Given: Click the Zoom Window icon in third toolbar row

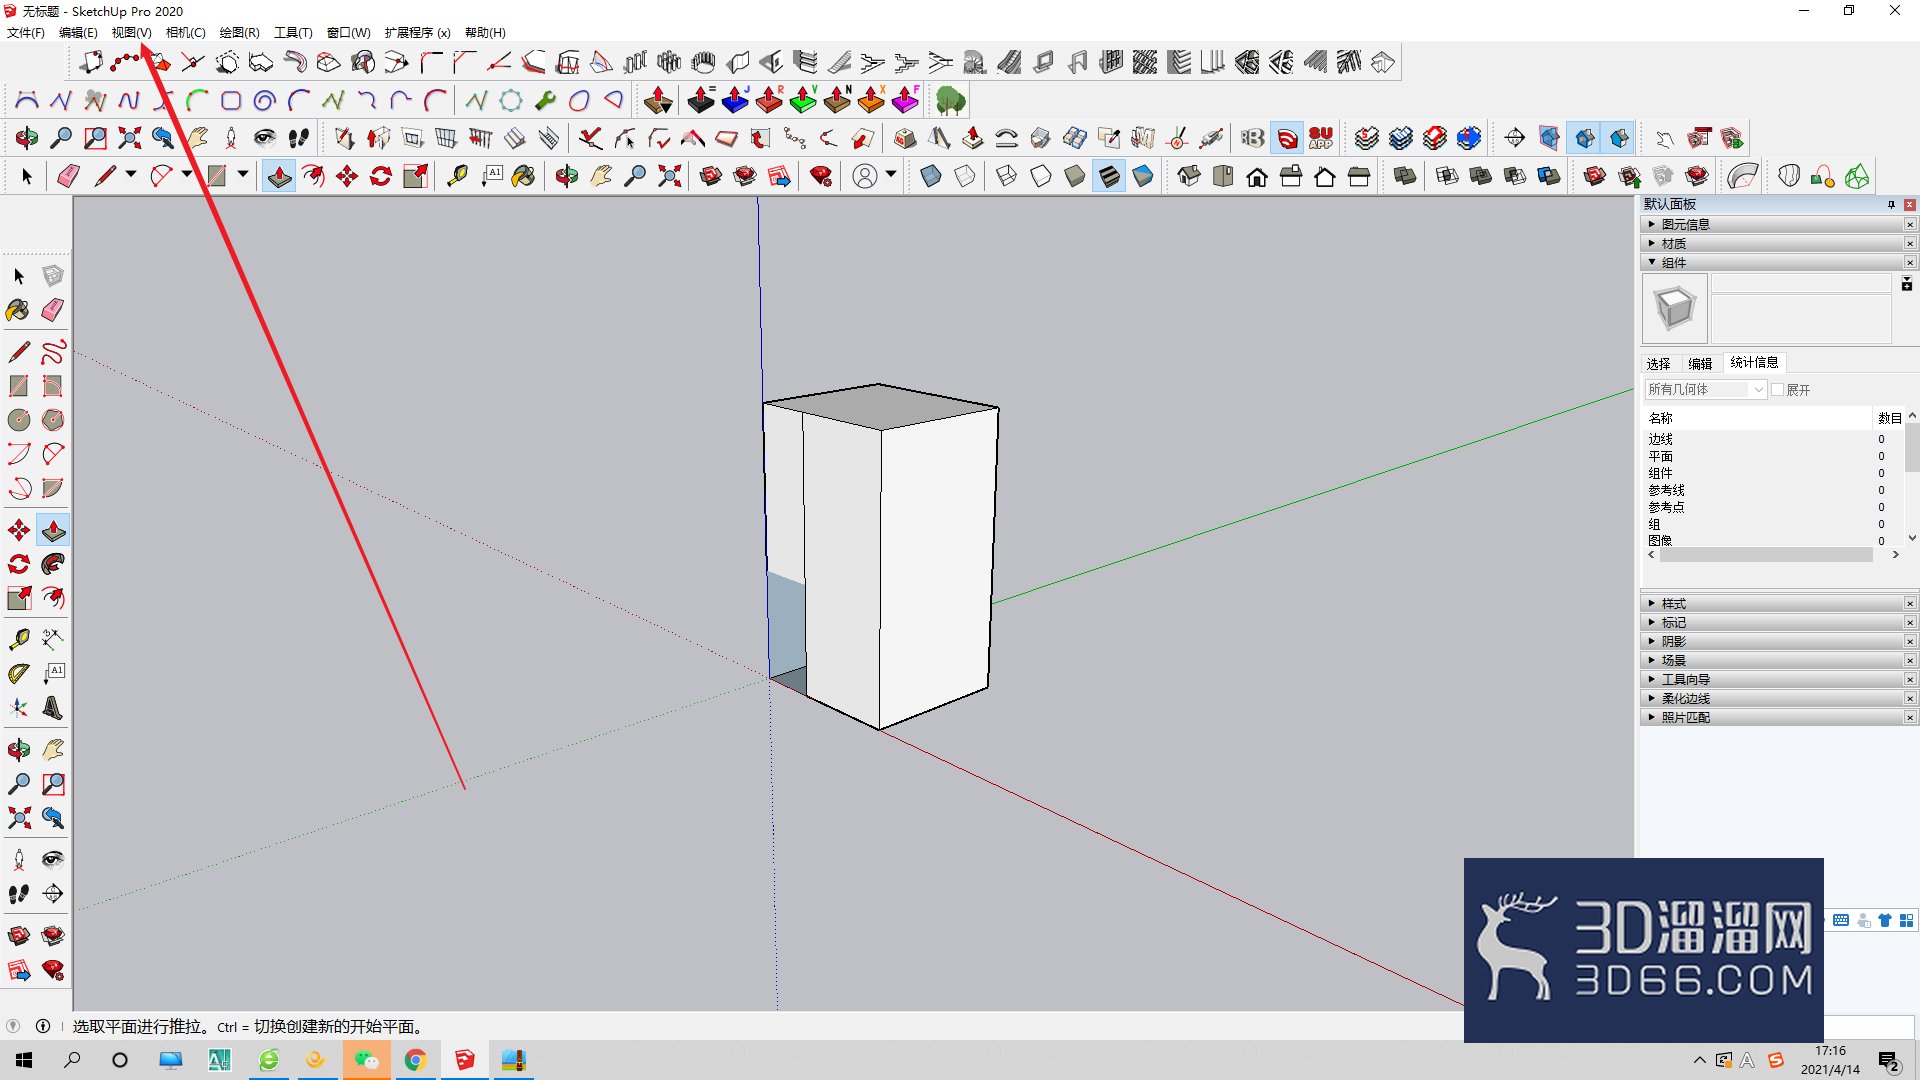Looking at the screenshot, I should pos(95,138).
